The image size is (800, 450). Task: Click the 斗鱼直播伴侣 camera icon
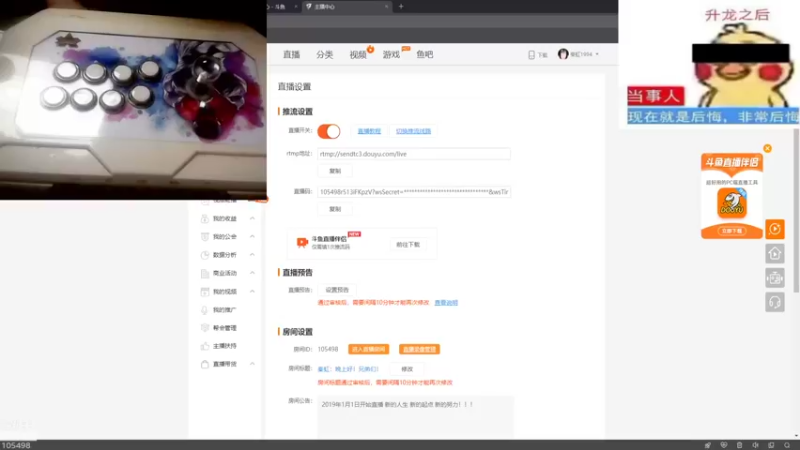tap(302, 242)
